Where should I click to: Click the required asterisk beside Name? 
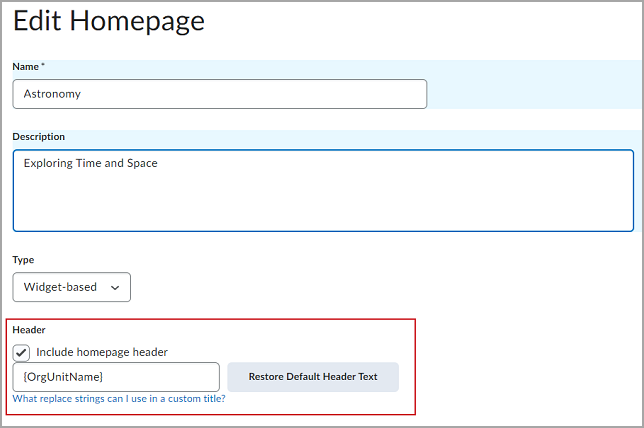[x=43, y=64]
